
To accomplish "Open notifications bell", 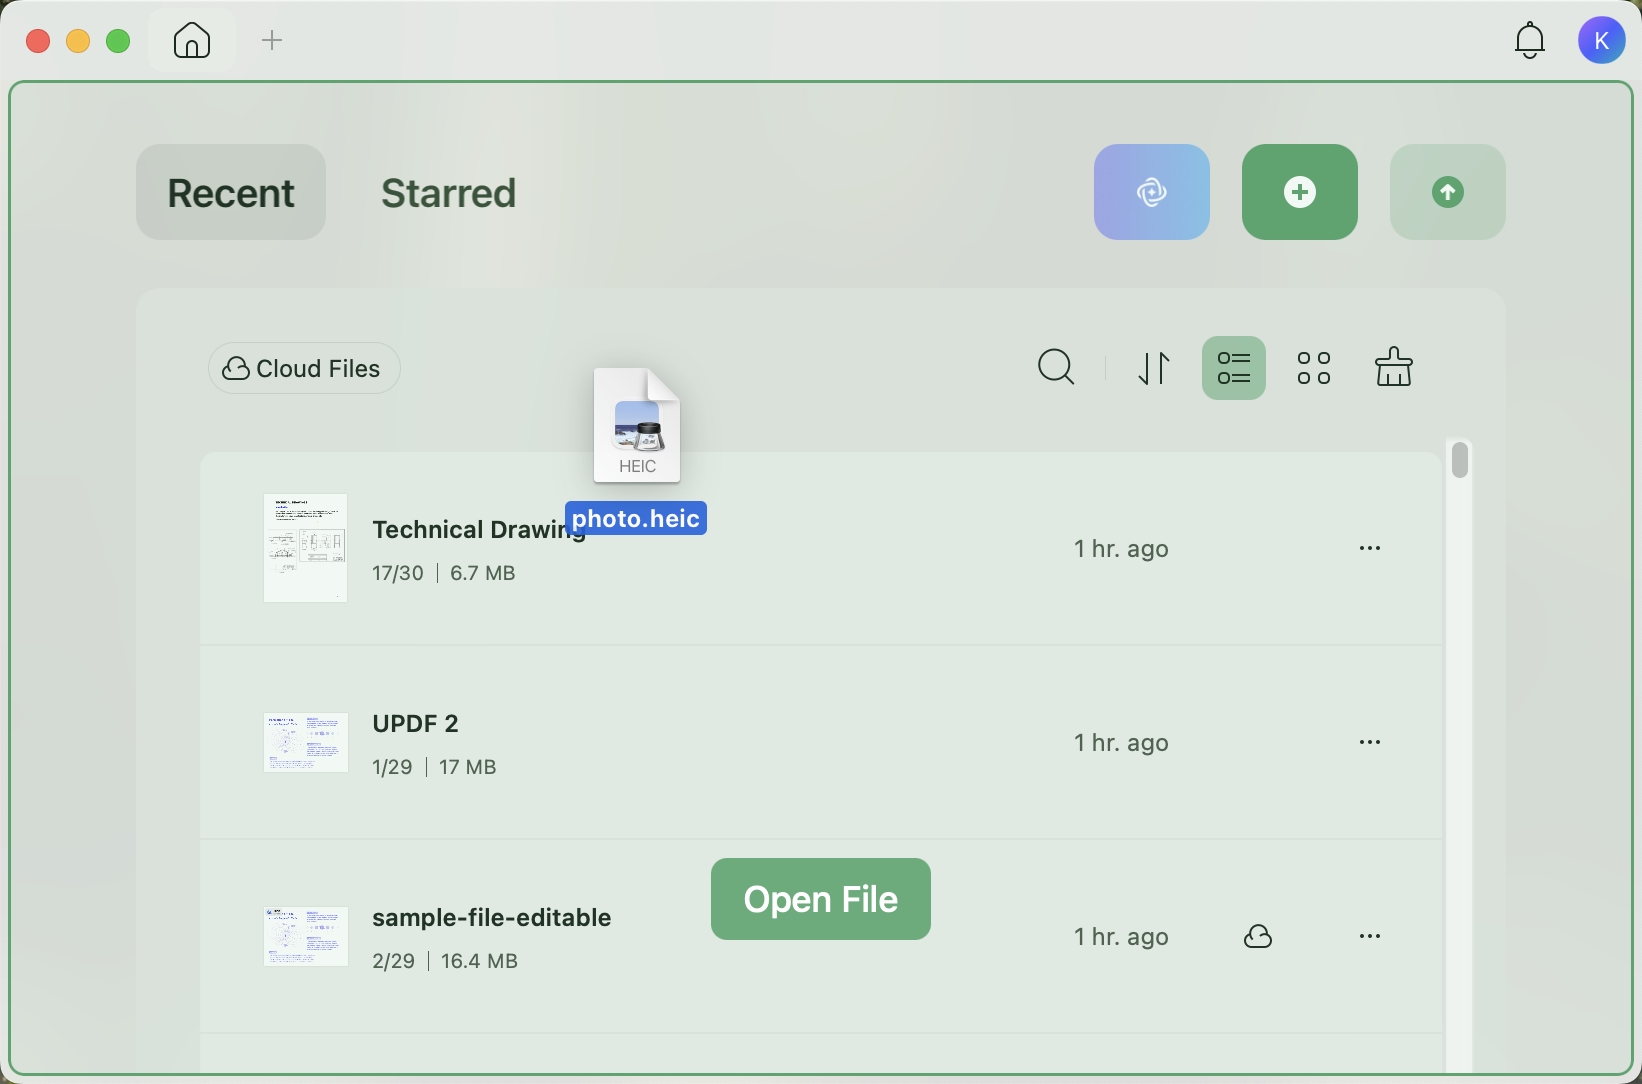I will click(x=1530, y=41).
